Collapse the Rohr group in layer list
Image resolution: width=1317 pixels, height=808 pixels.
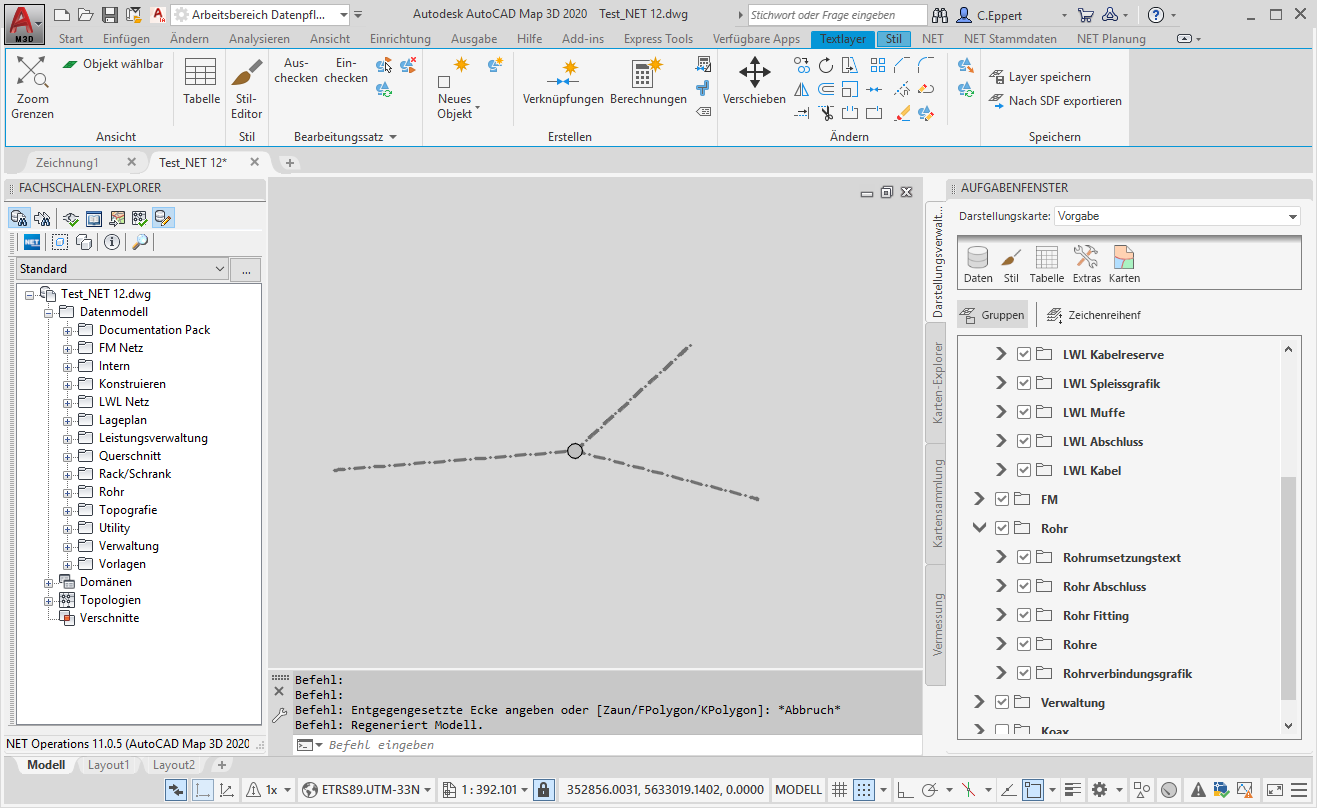980,528
